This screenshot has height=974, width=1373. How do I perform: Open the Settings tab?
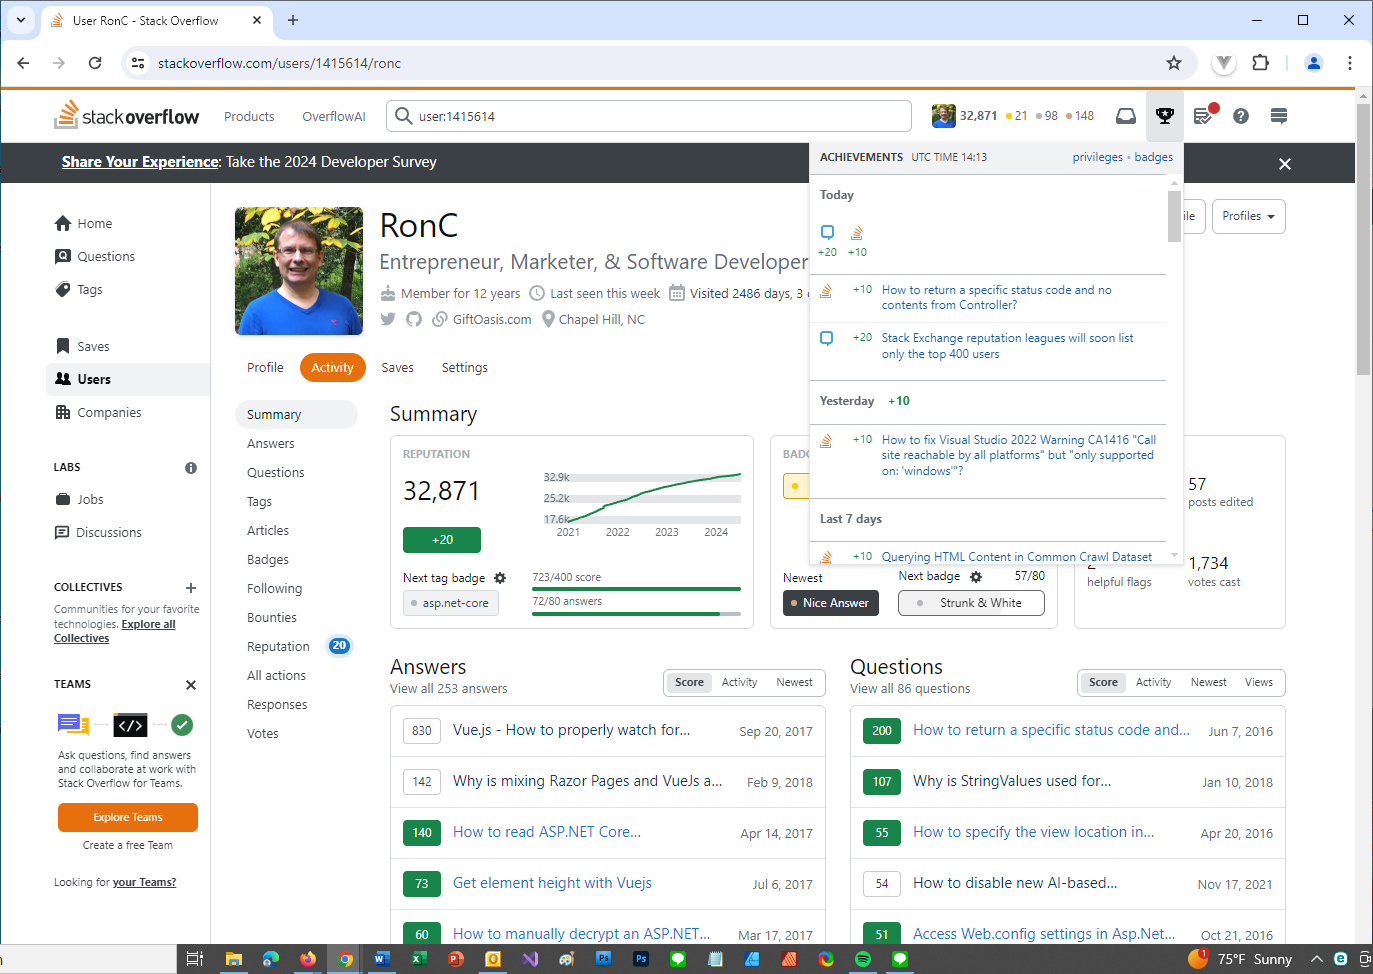pos(465,368)
